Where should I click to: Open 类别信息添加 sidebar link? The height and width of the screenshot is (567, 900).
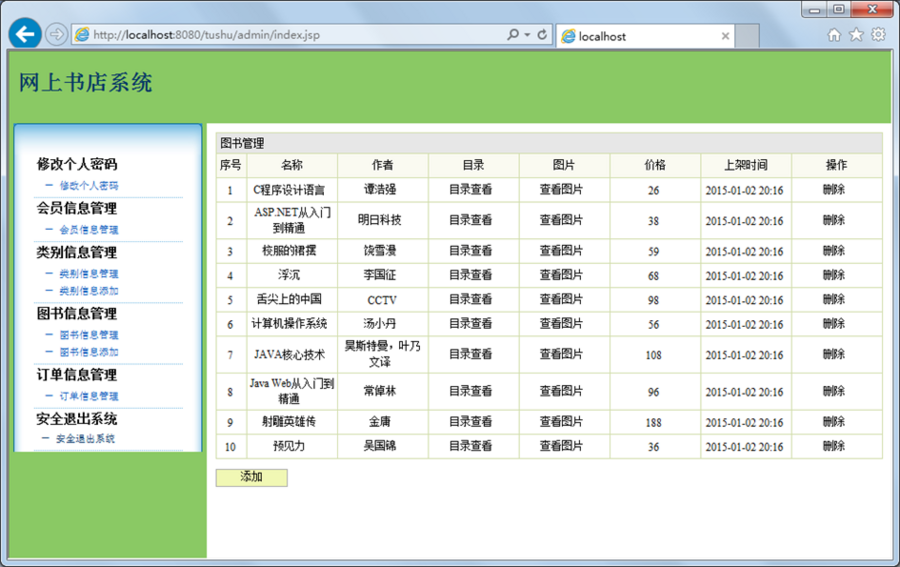[89, 291]
